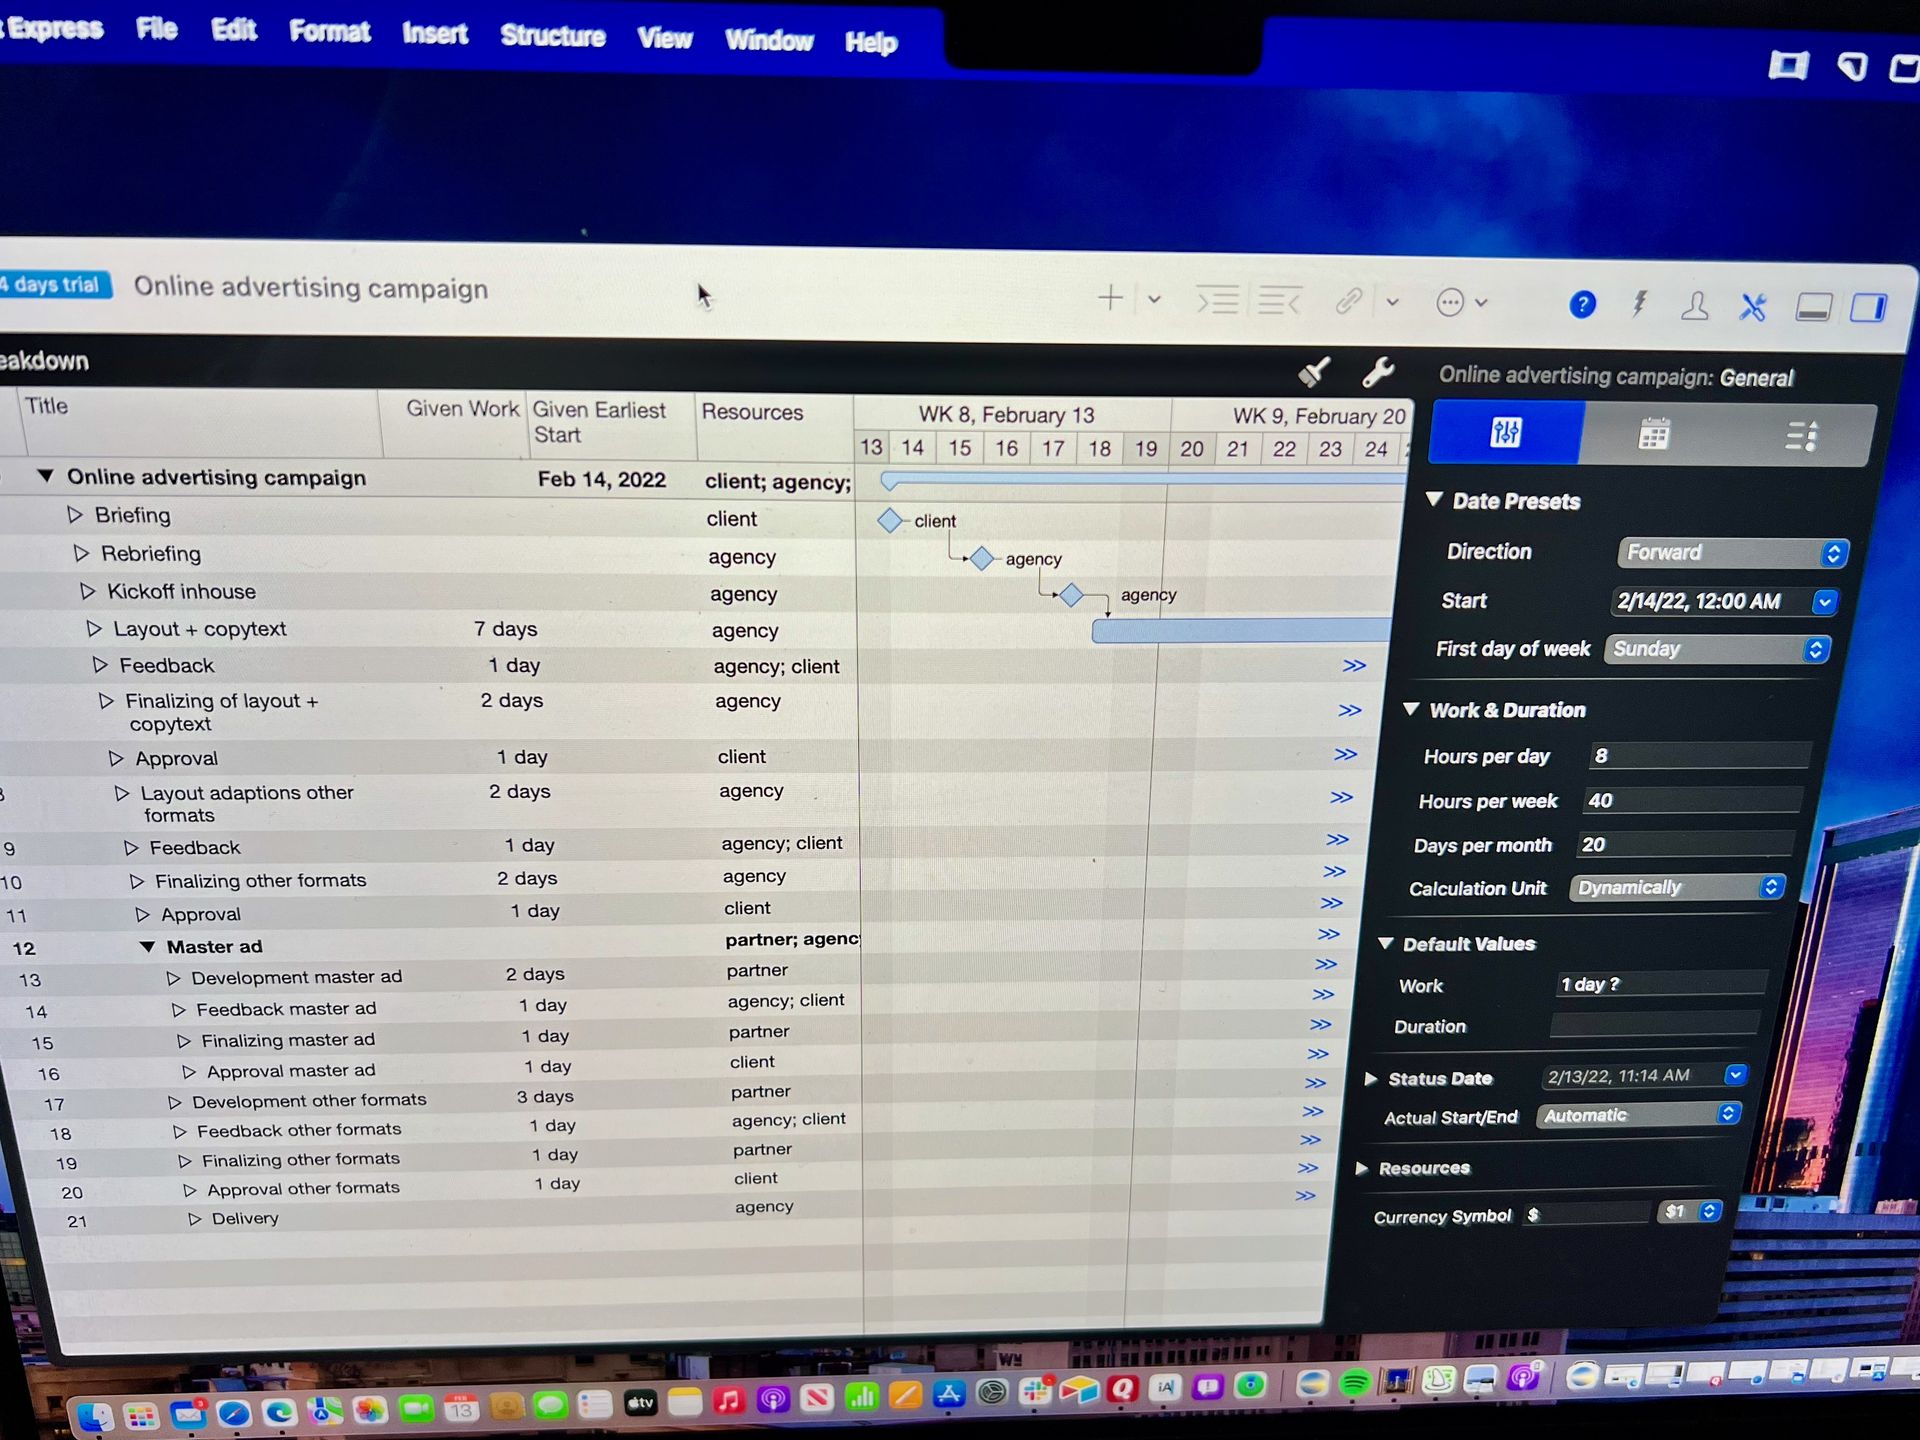The height and width of the screenshot is (1440, 1920).
Task: Toggle the bottom detail pane
Action: click(1813, 307)
